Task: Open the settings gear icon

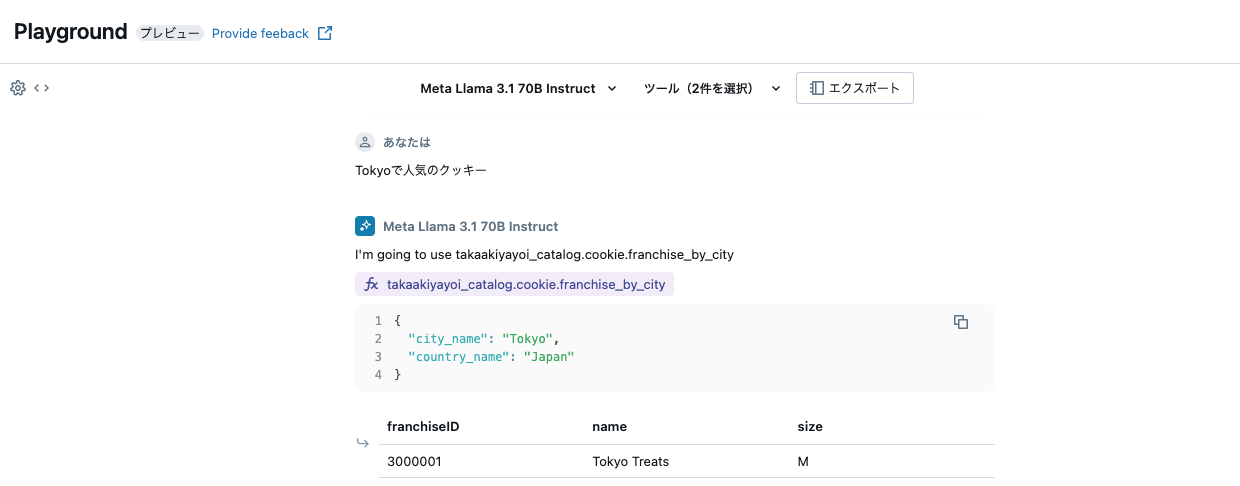Action: click(x=17, y=88)
